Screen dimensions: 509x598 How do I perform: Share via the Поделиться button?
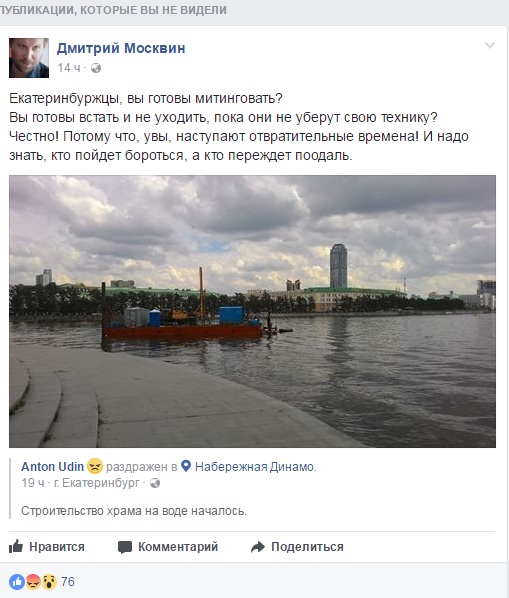point(297,547)
